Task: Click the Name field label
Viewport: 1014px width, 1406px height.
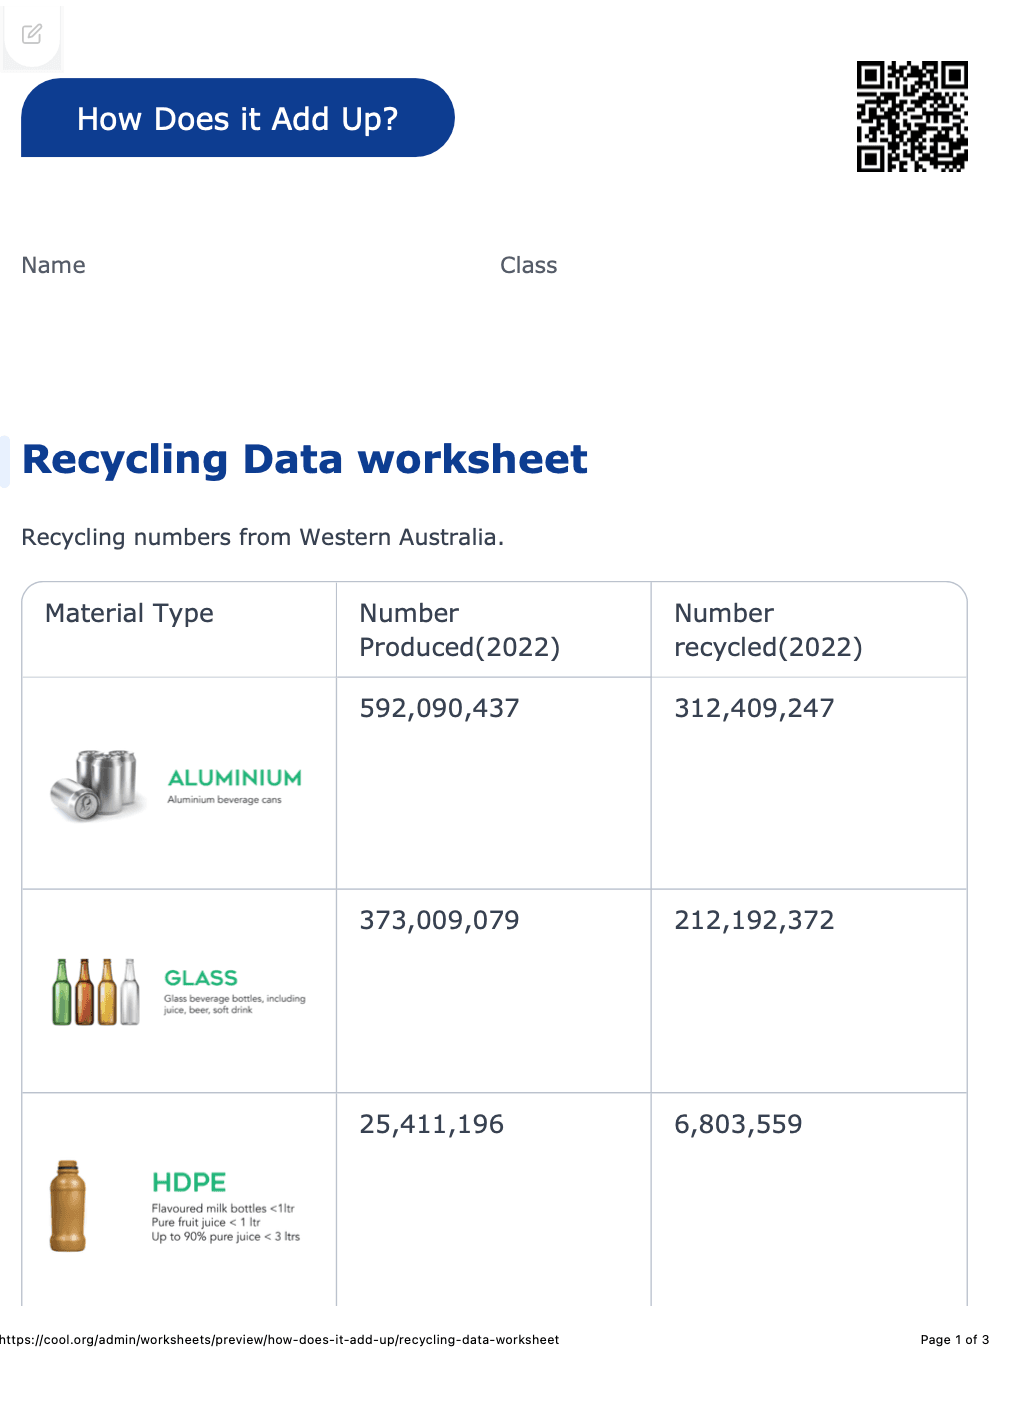Action: point(54,266)
